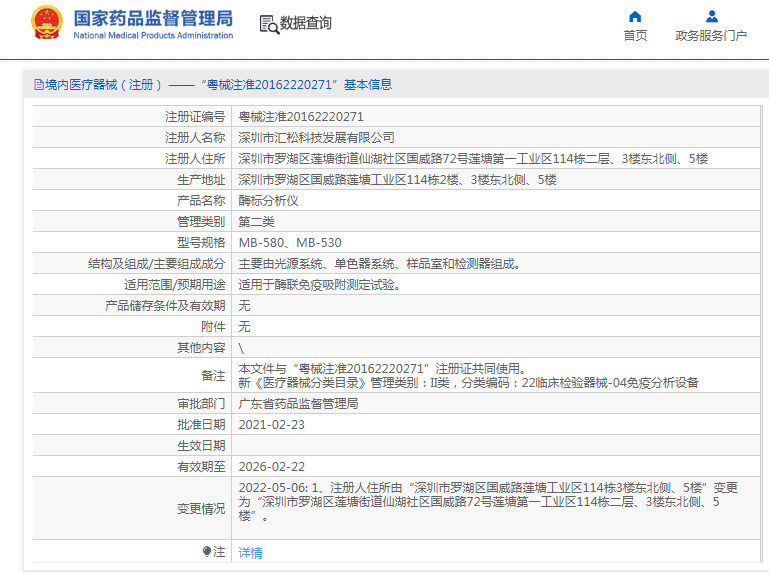
Task: Click 适用于酶联免疫吸附测定试验 value
Action: [x=319, y=285]
